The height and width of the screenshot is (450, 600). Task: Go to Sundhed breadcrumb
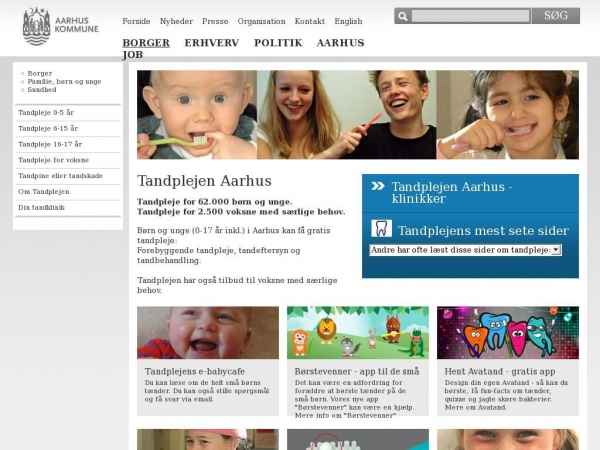pyautogui.click(x=42, y=90)
